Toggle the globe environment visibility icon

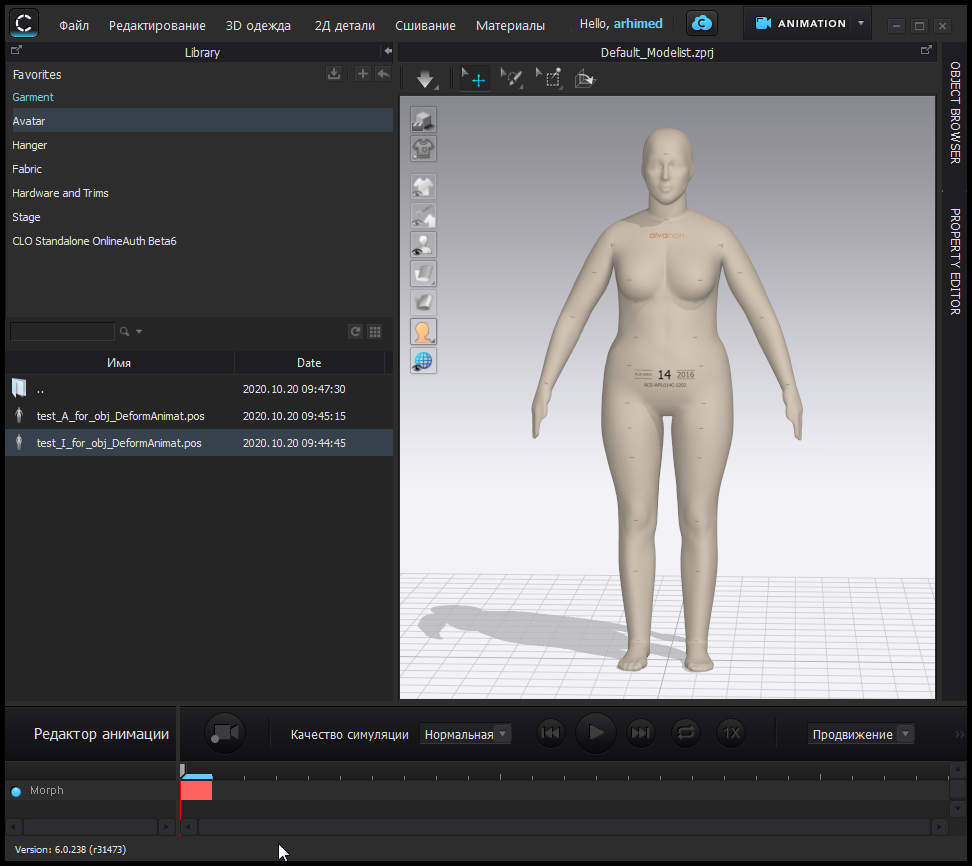pos(424,361)
